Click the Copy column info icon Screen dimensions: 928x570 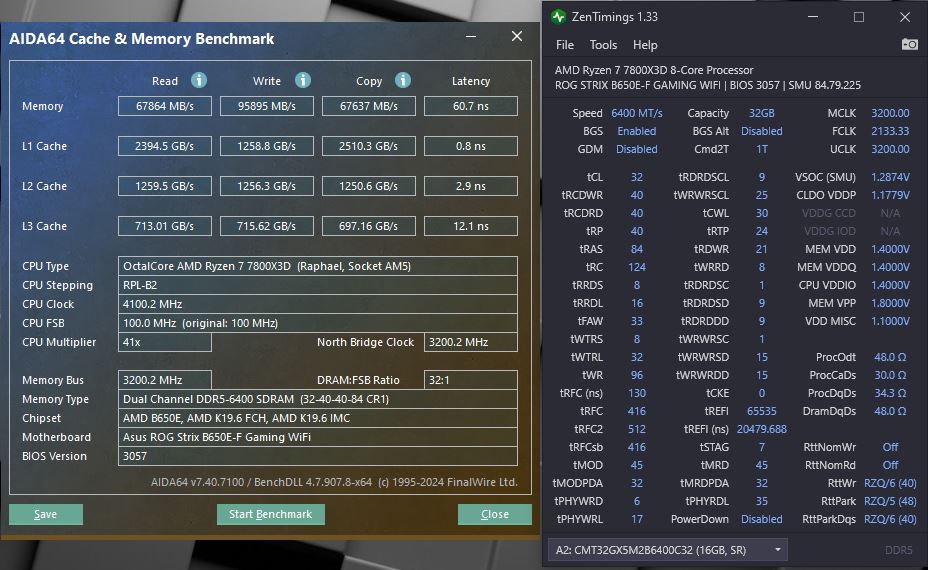pyautogui.click(x=403, y=80)
